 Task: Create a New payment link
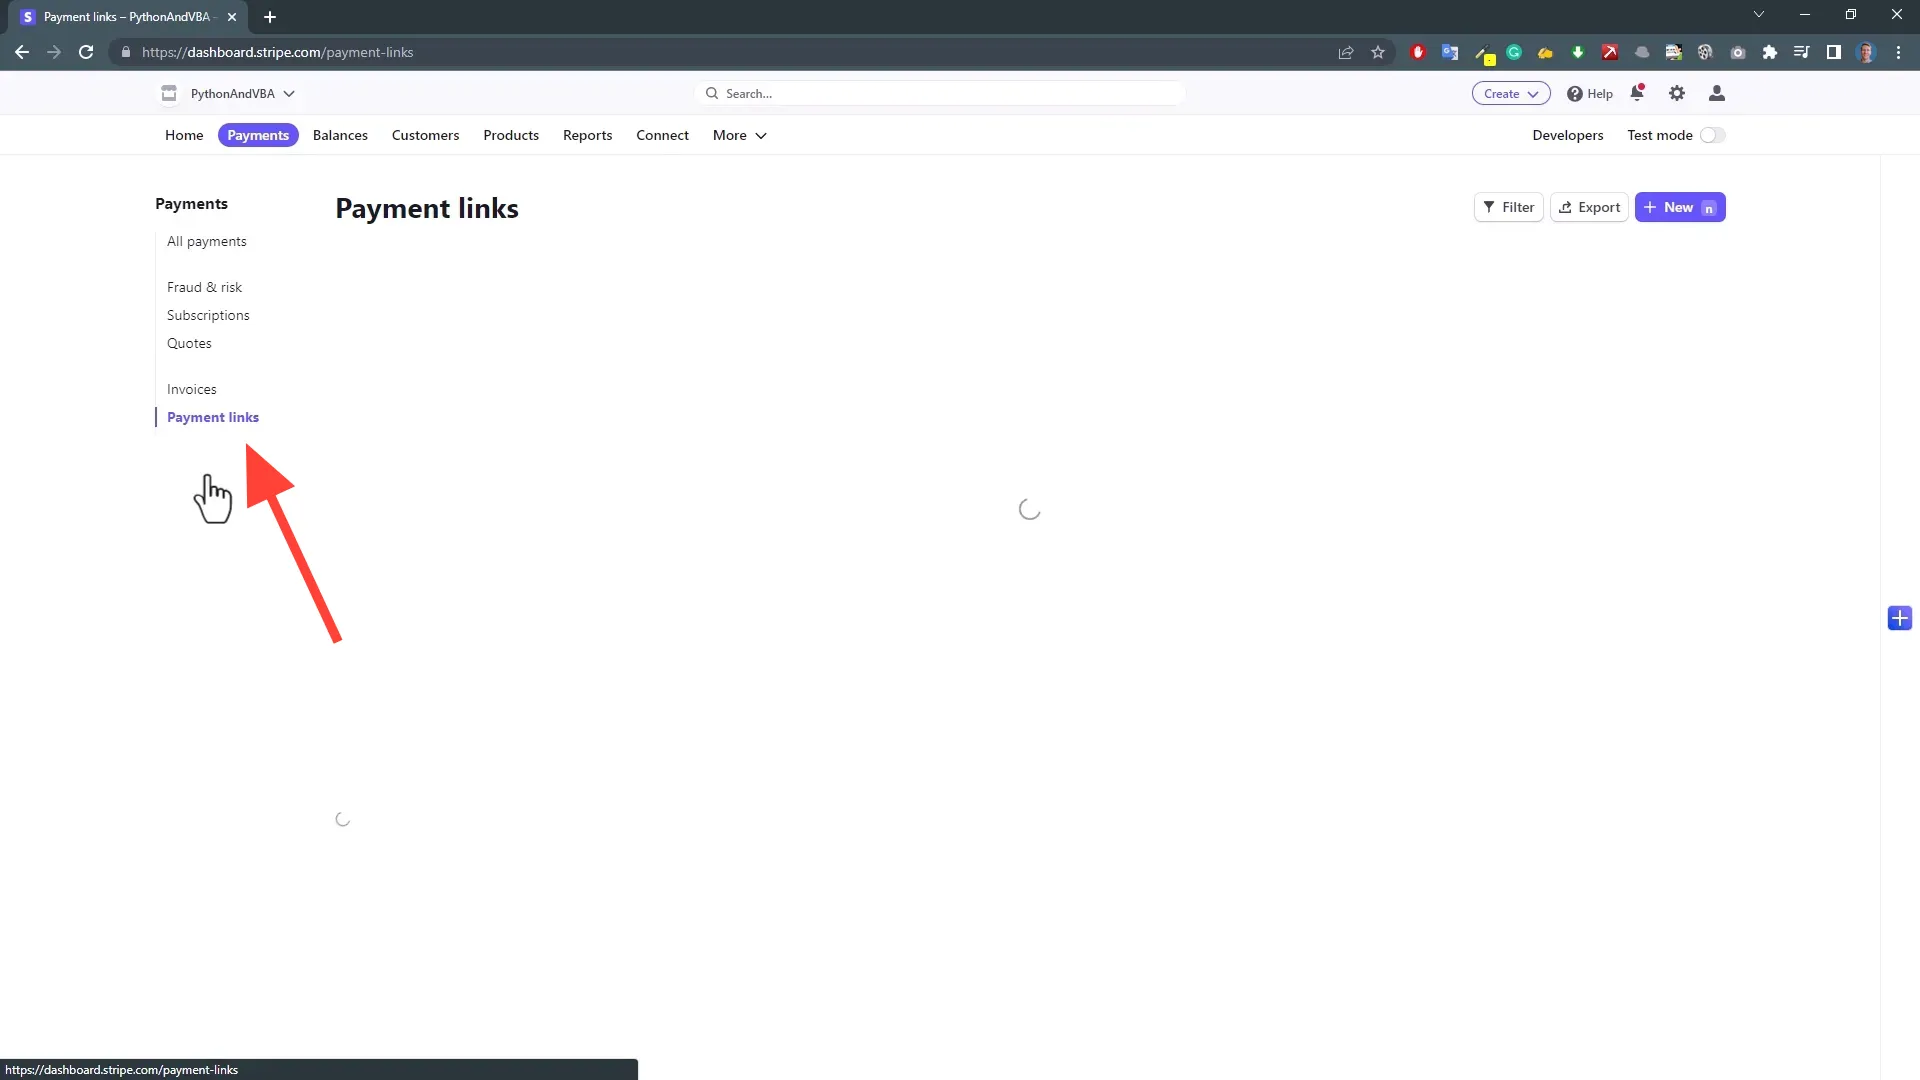[1679, 207]
